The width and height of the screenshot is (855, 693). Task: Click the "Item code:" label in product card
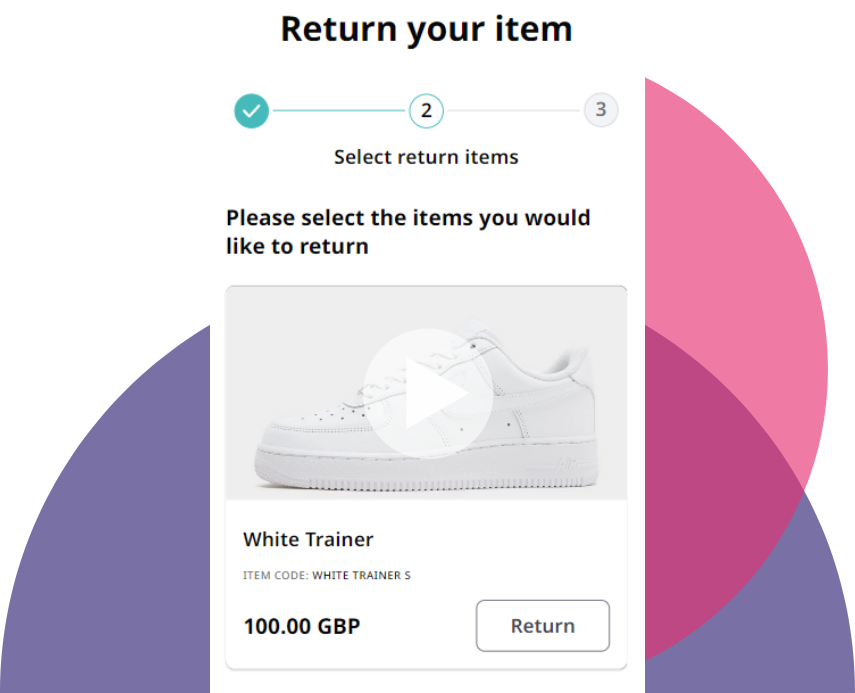(x=275, y=576)
